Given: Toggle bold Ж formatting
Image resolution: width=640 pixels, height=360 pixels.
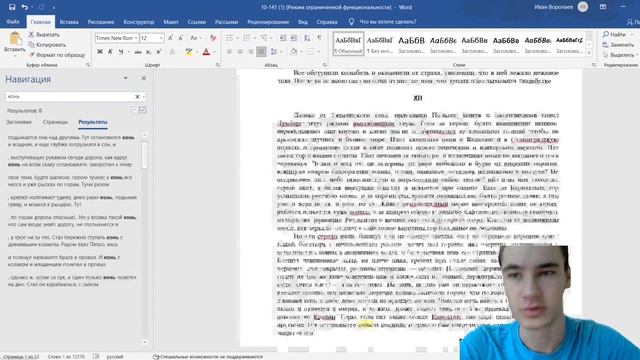Looking at the screenshot, I should tap(100, 52).
